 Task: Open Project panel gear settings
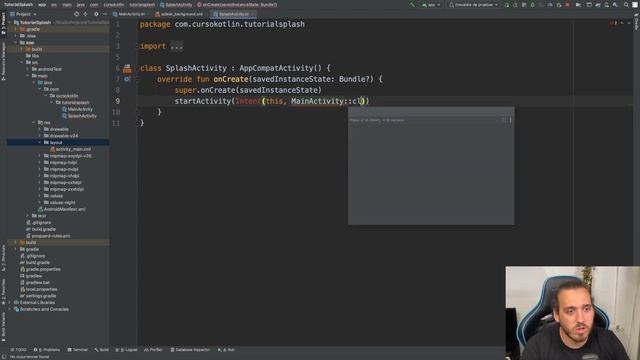[x=96, y=14]
